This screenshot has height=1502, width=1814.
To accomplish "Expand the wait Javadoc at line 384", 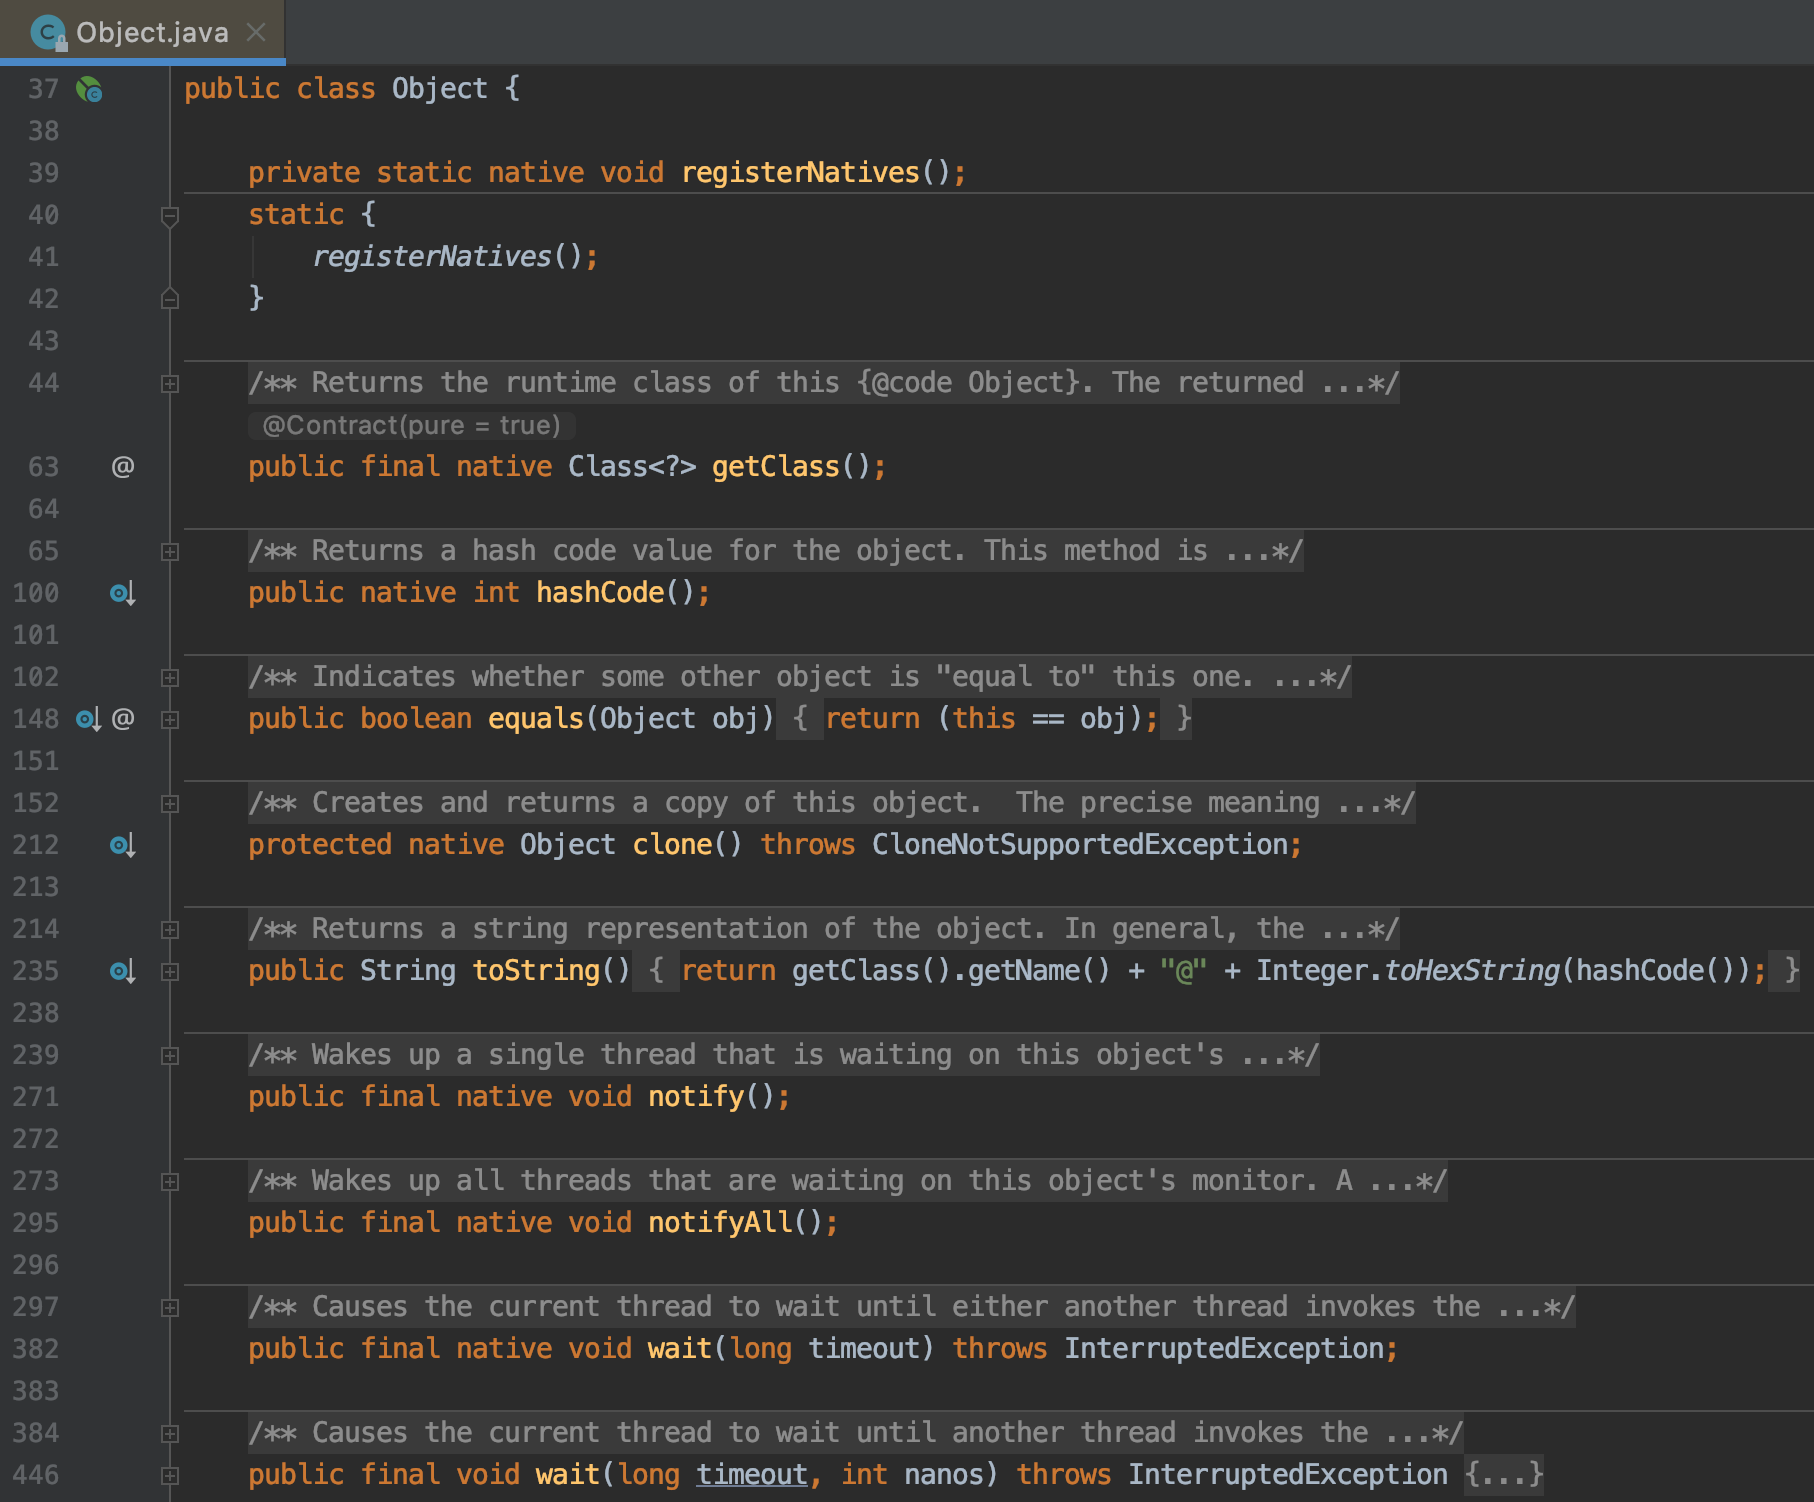I will 170,1434.
